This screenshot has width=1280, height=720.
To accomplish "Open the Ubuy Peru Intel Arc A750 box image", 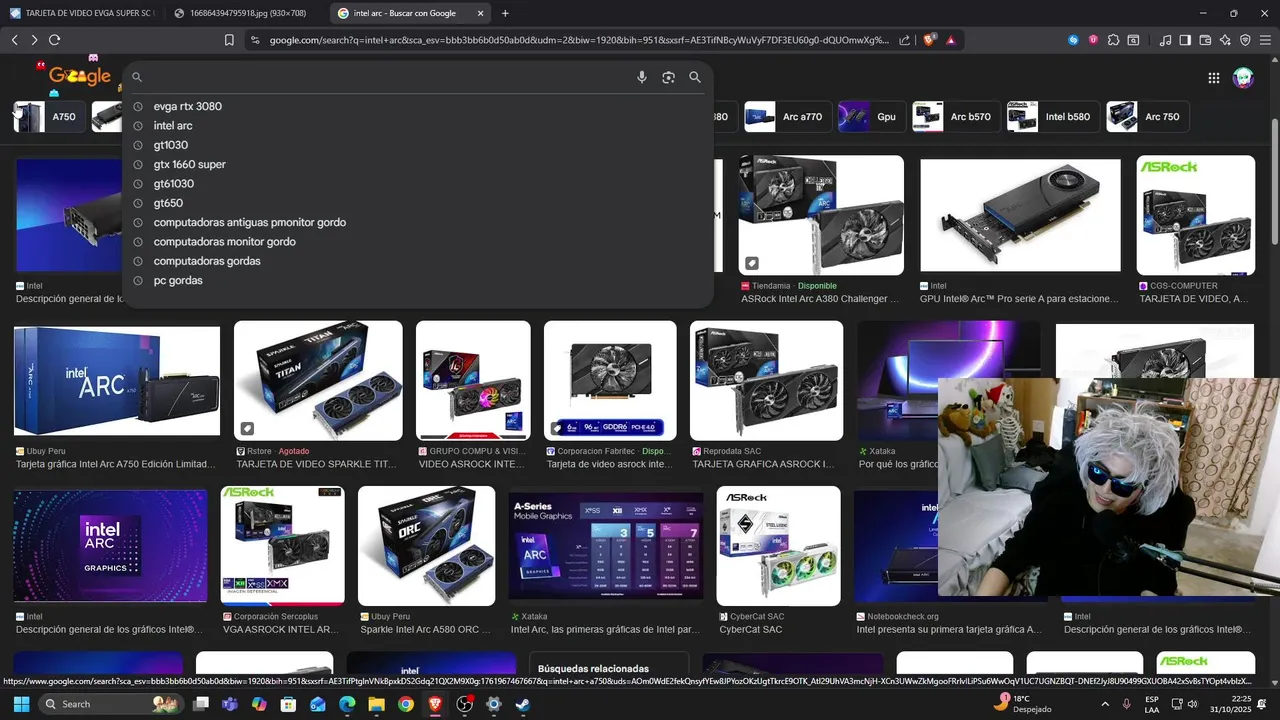I will 117,381.
